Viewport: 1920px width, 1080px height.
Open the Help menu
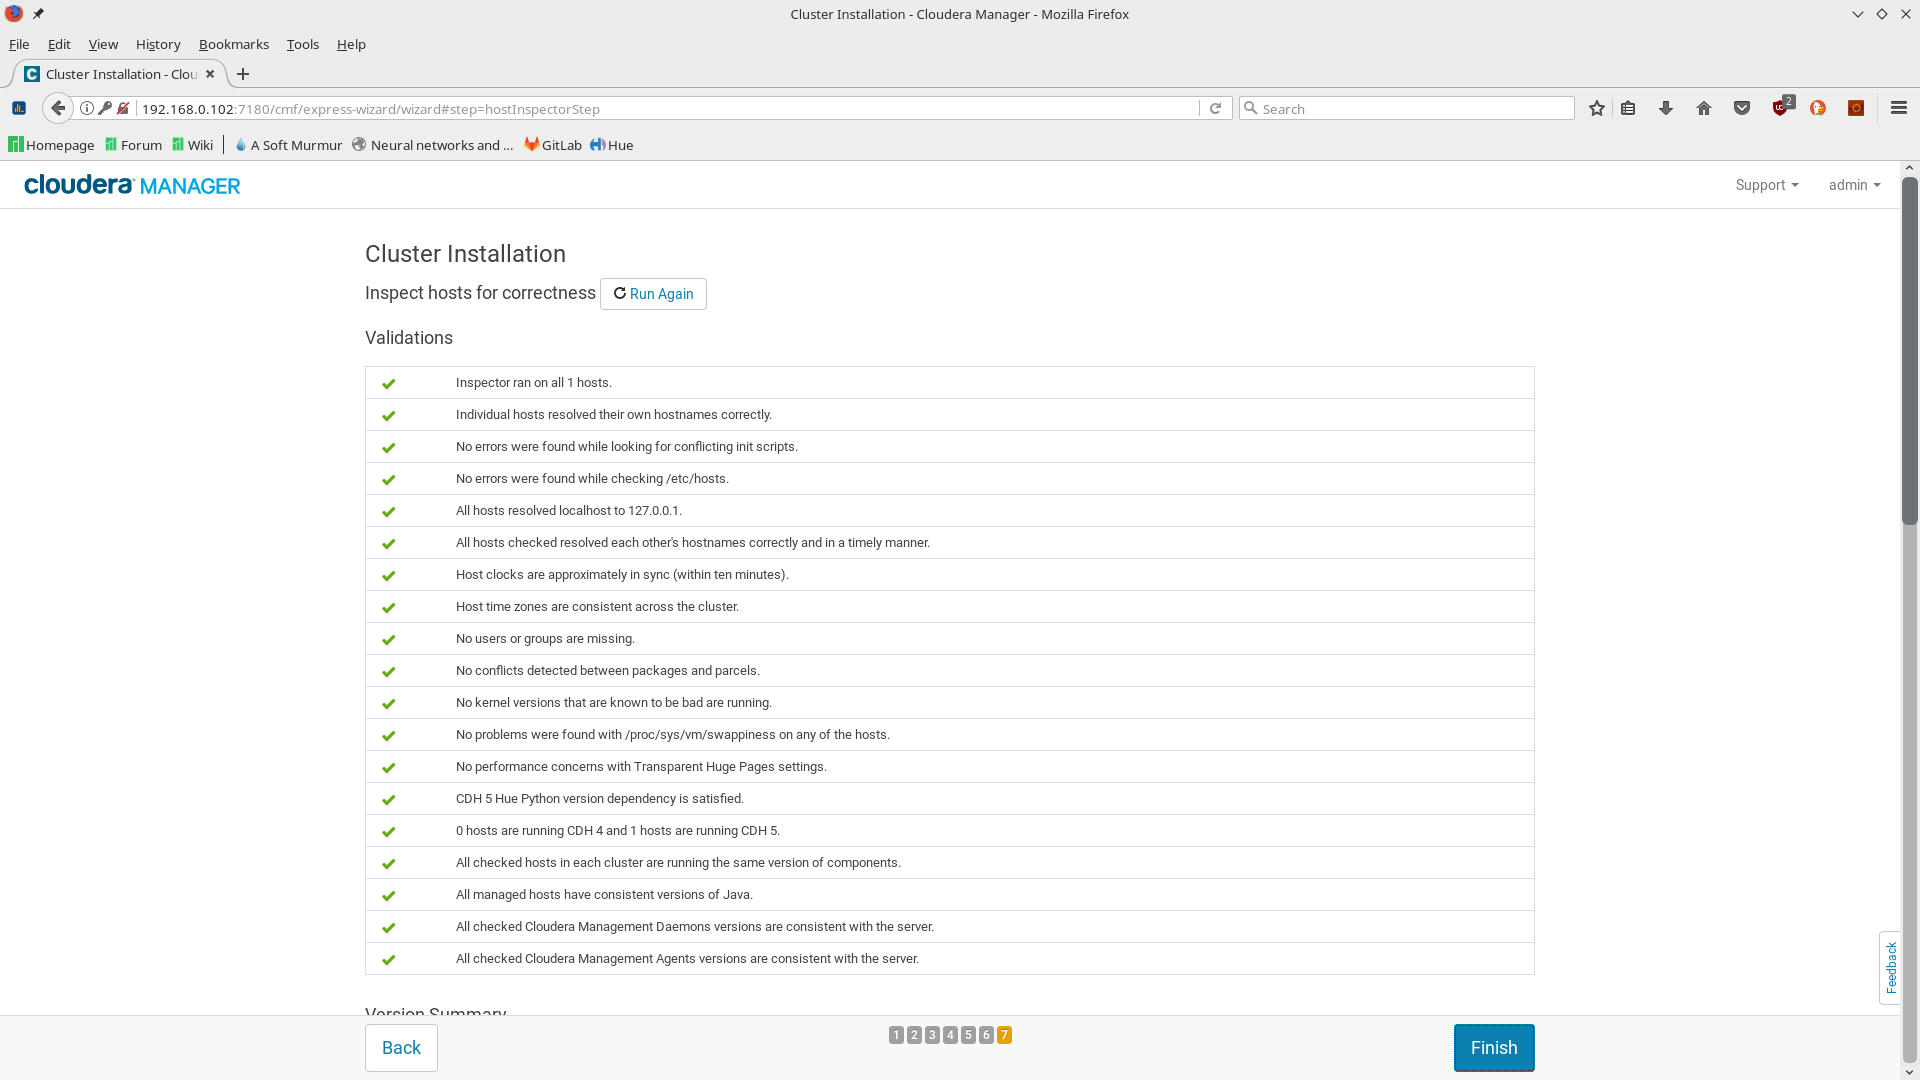coord(351,44)
